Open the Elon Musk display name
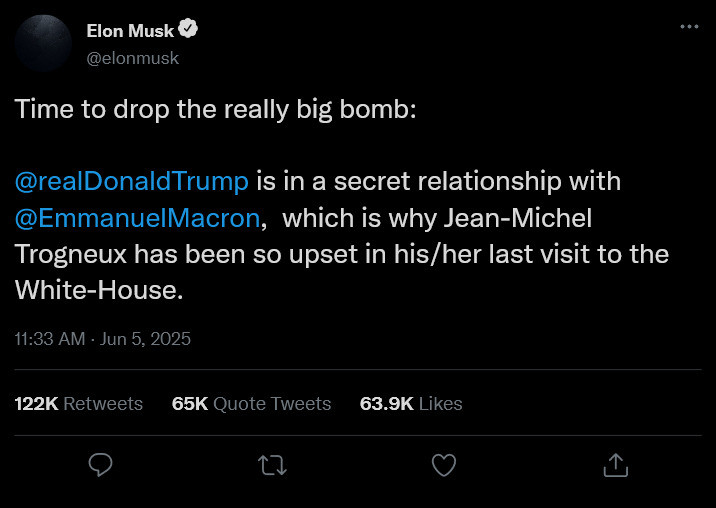The width and height of the screenshot is (716, 508). pos(130,31)
